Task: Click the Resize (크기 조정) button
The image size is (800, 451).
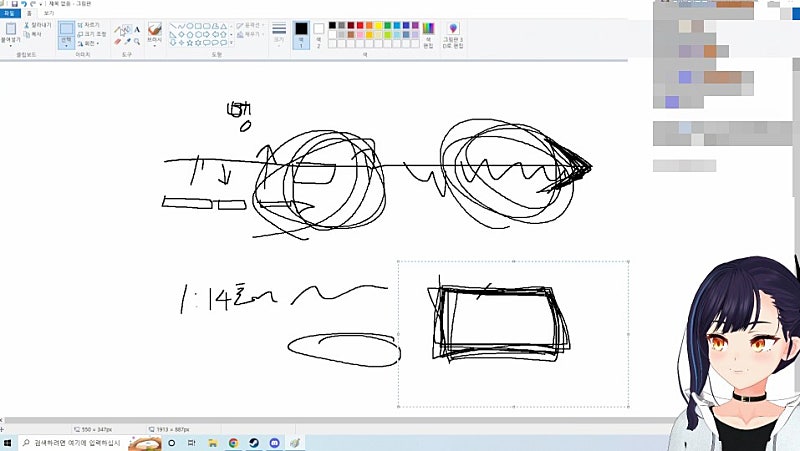Action: point(91,34)
